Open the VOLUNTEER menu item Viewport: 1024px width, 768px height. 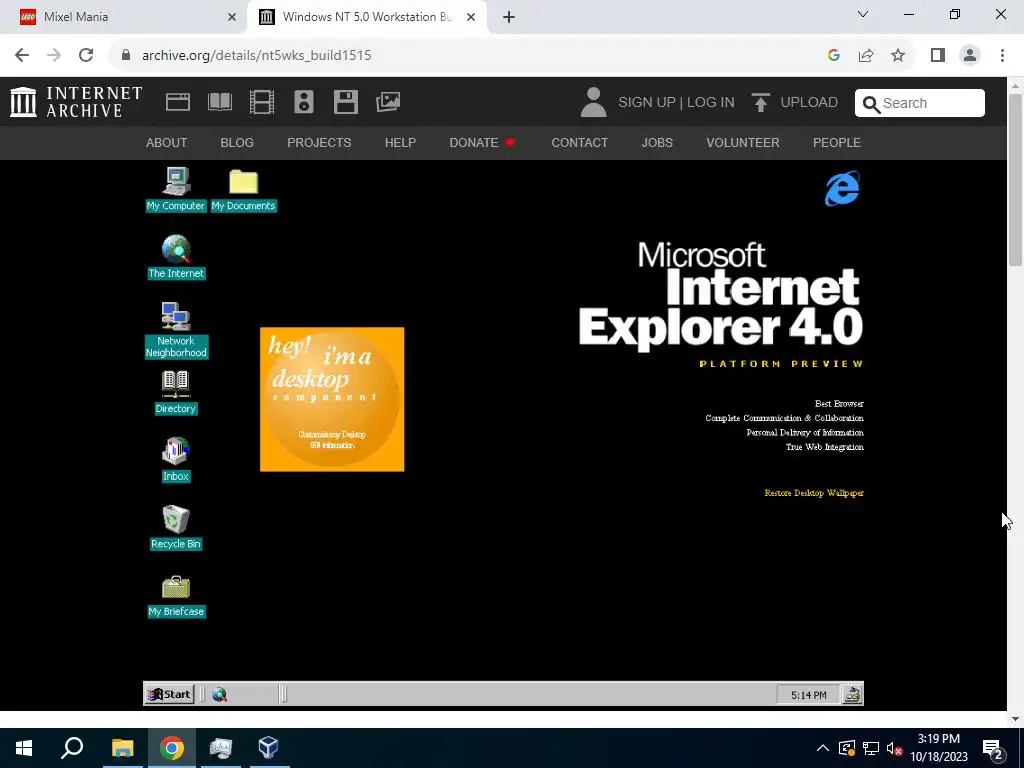pyautogui.click(x=743, y=142)
